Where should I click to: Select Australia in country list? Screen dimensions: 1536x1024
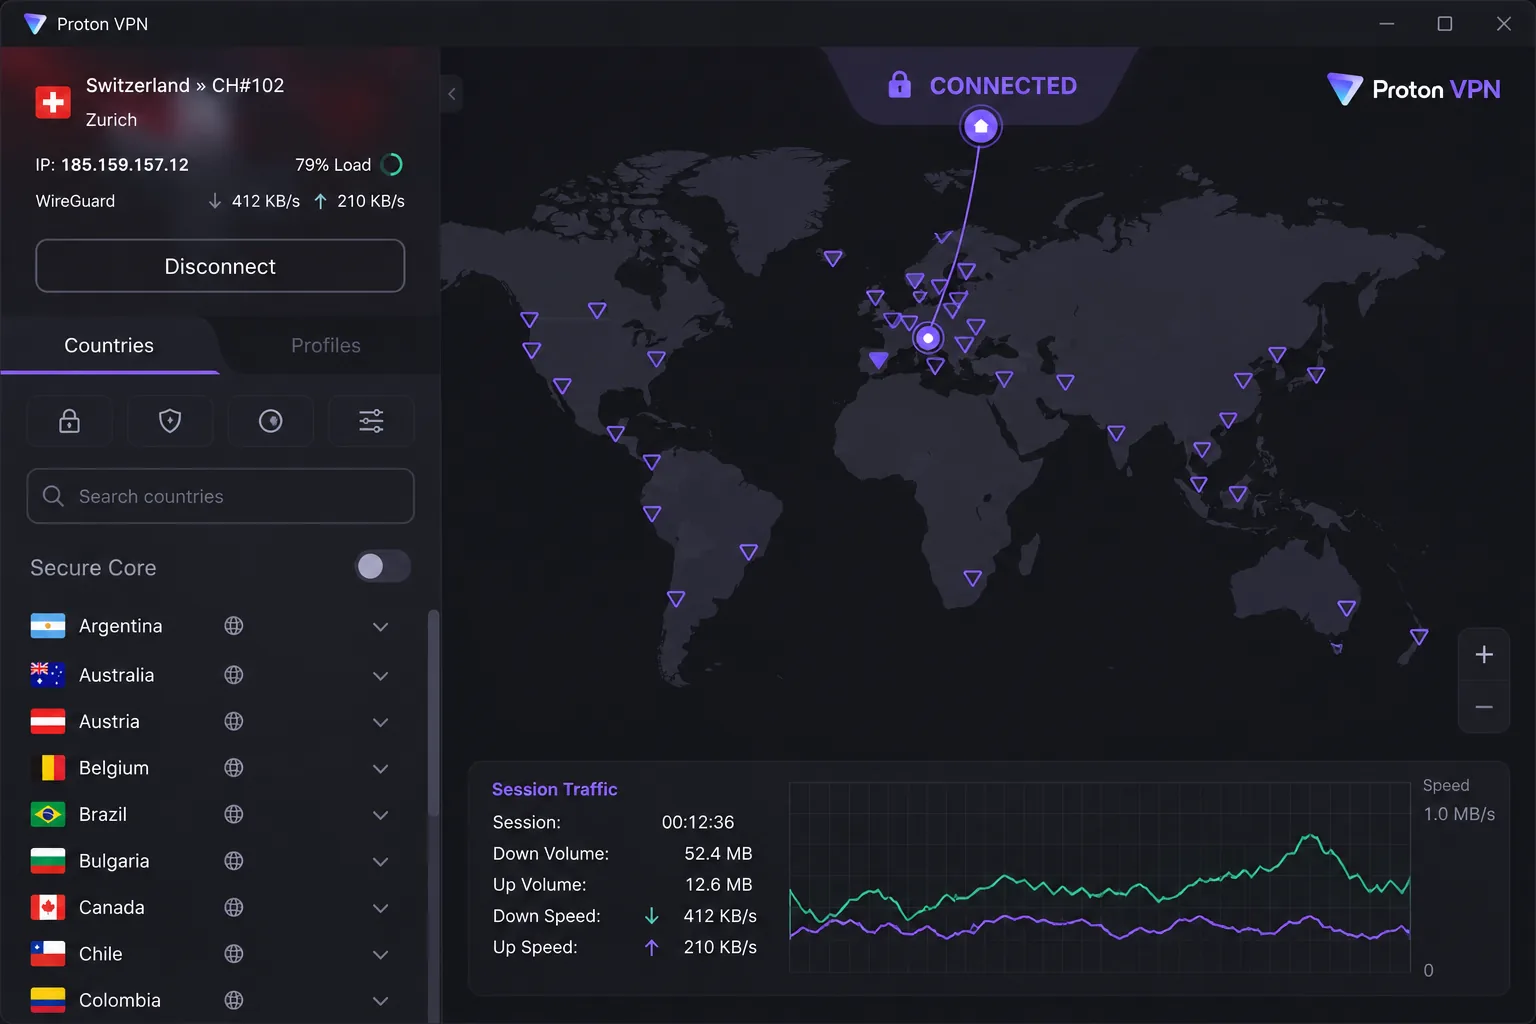116,675
